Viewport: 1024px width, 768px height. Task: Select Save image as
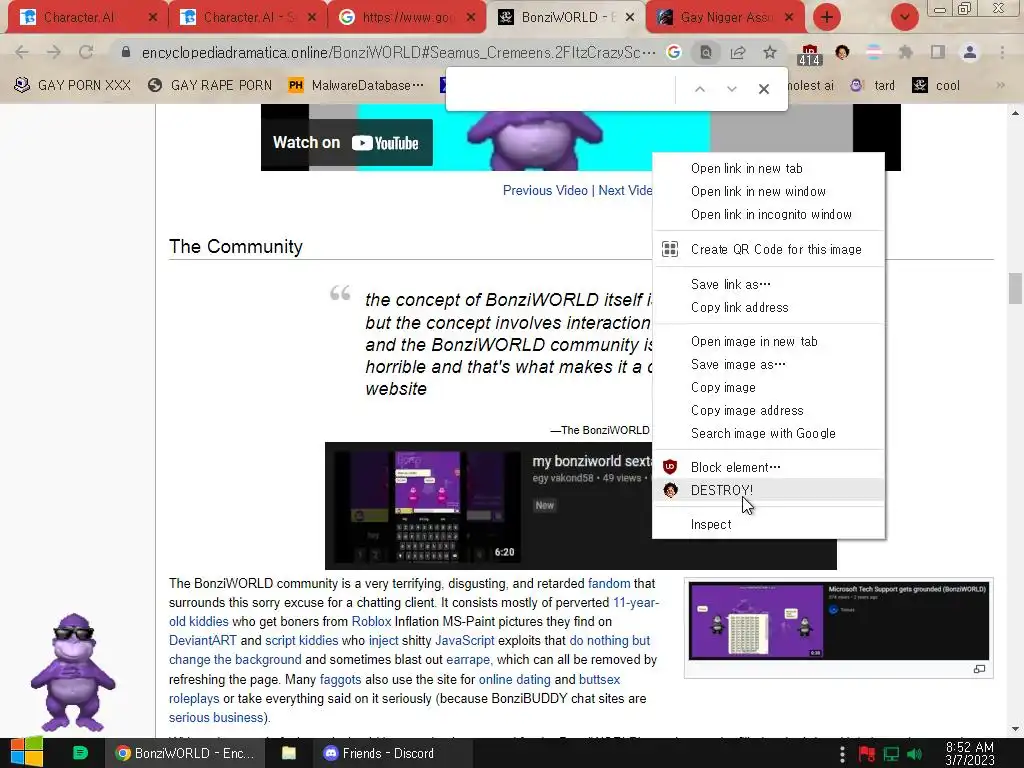pyautogui.click(x=769, y=364)
